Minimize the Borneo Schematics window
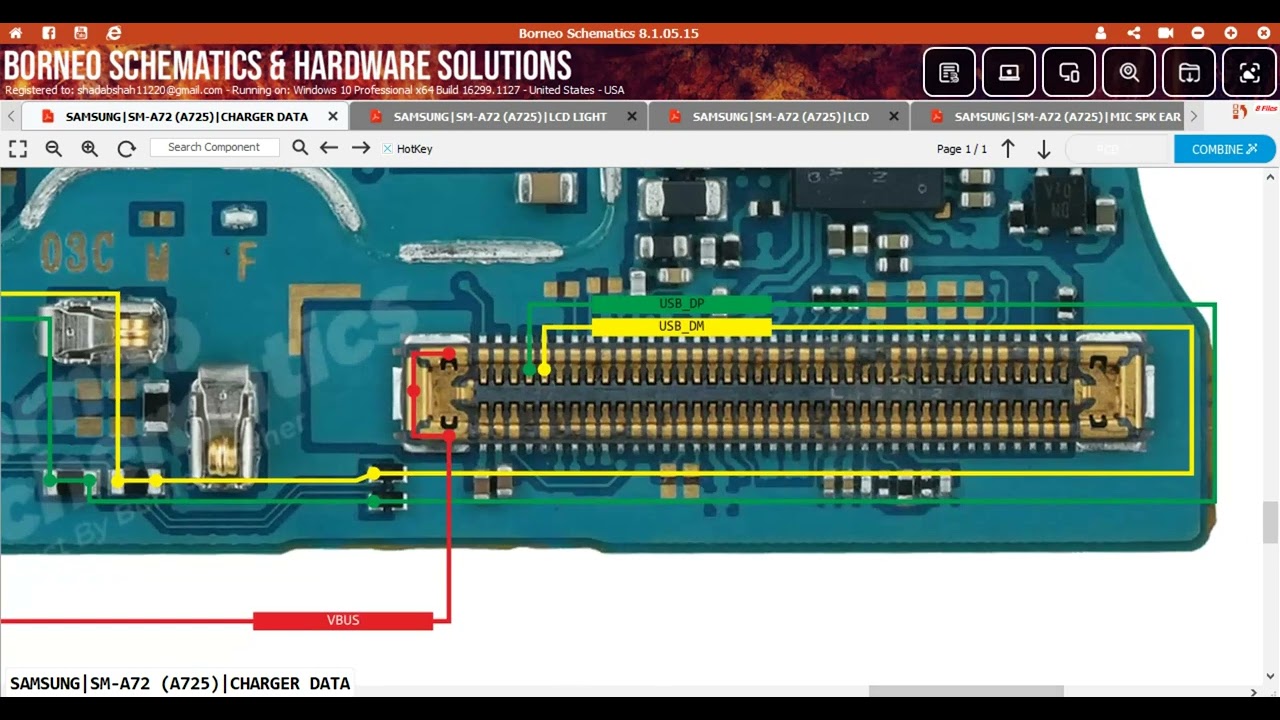Image resolution: width=1280 pixels, height=720 pixels. (1198, 33)
